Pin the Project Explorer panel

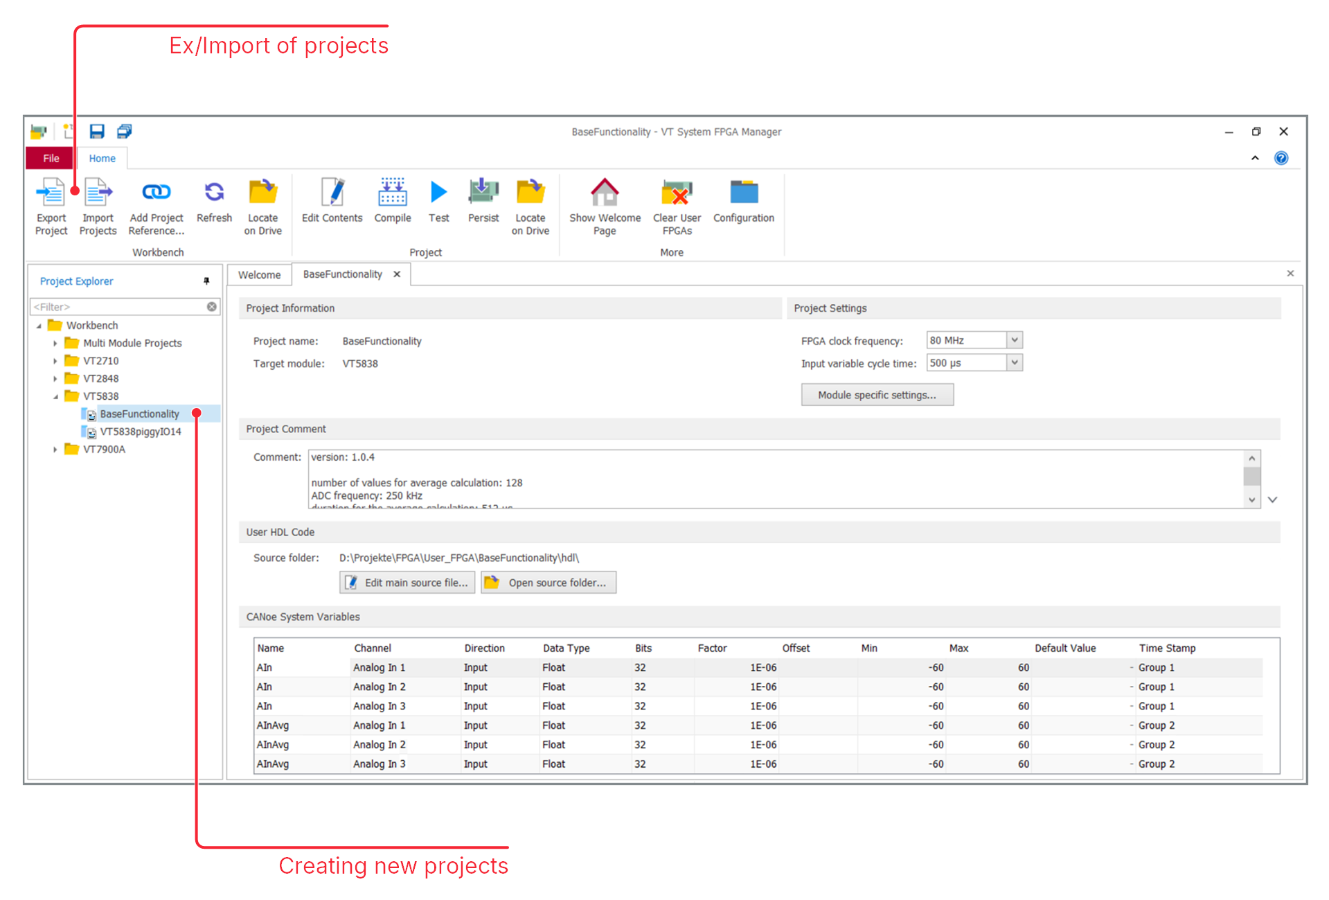tap(207, 281)
